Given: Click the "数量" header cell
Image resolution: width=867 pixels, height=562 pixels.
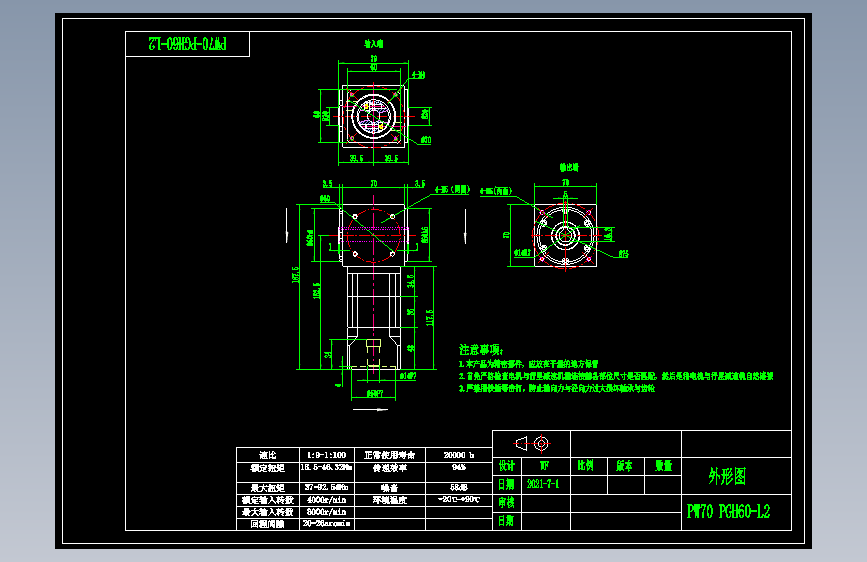Looking at the screenshot, I should pyautogui.click(x=664, y=466).
